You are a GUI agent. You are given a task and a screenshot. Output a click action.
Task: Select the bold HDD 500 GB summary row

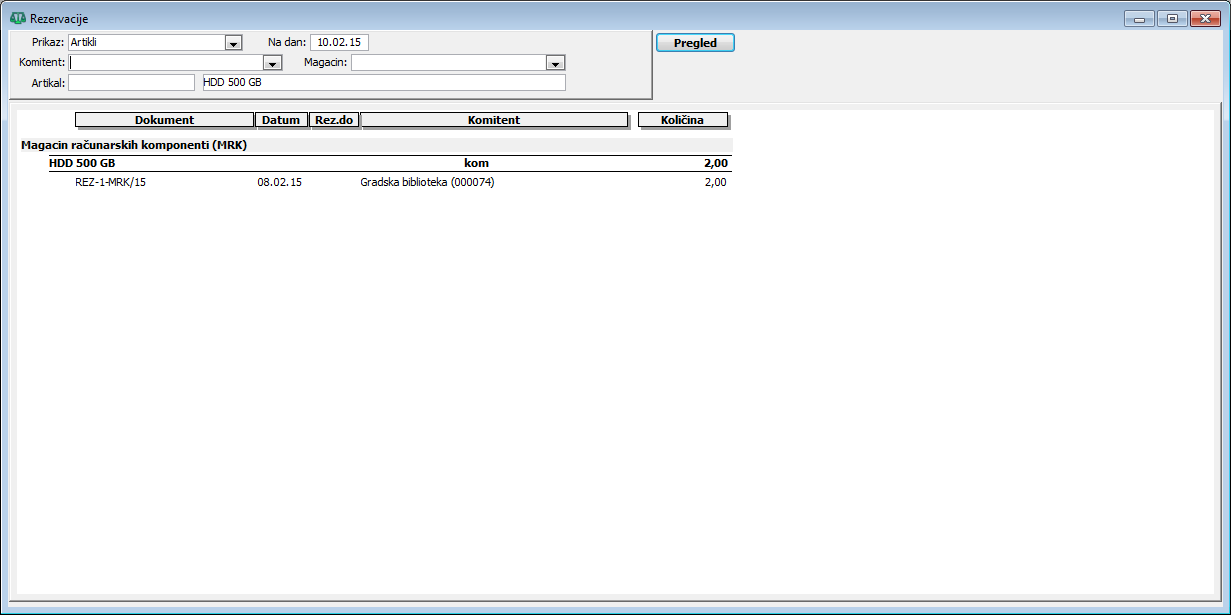[x=82, y=163]
